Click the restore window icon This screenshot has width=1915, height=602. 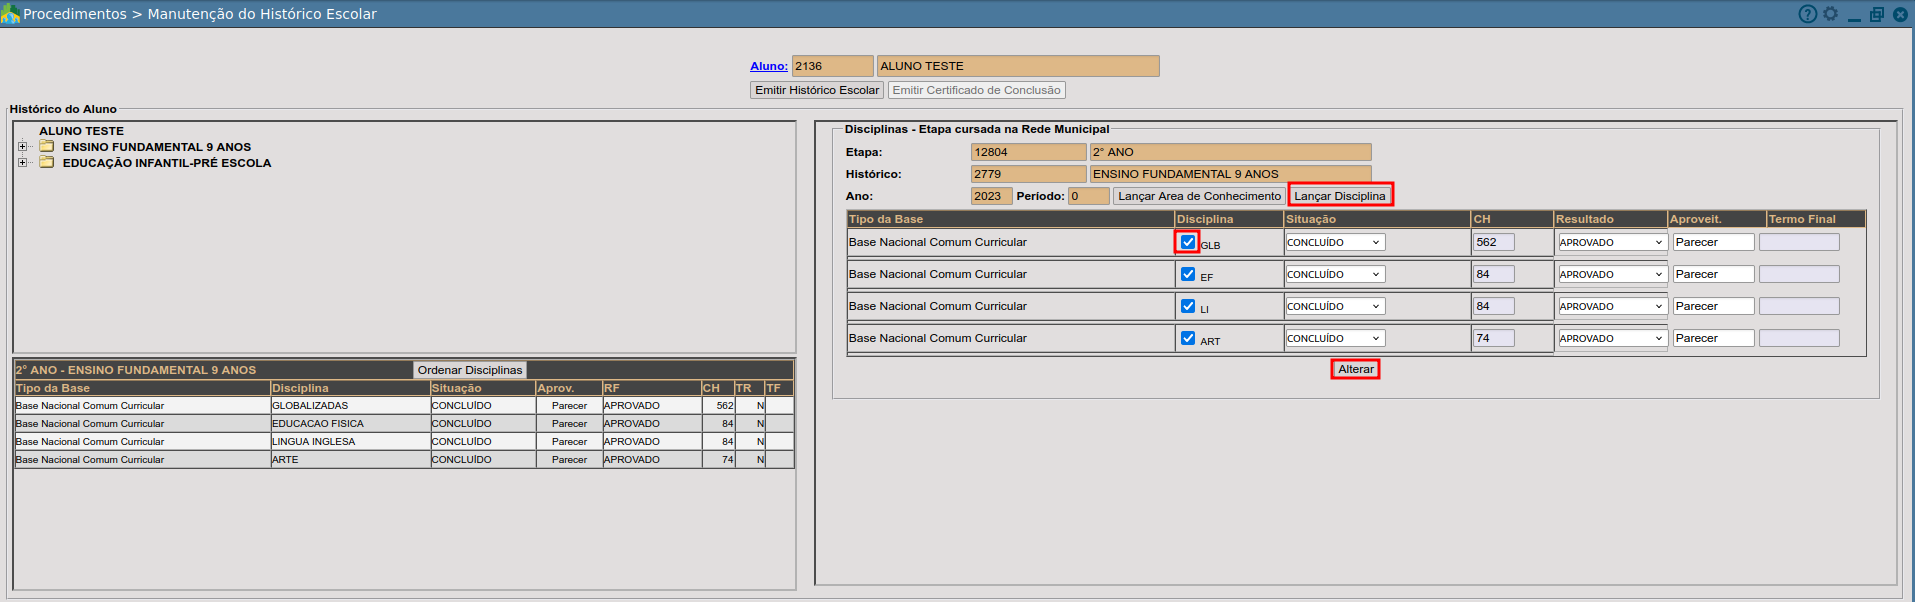pyautogui.click(x=1876, y=14)
